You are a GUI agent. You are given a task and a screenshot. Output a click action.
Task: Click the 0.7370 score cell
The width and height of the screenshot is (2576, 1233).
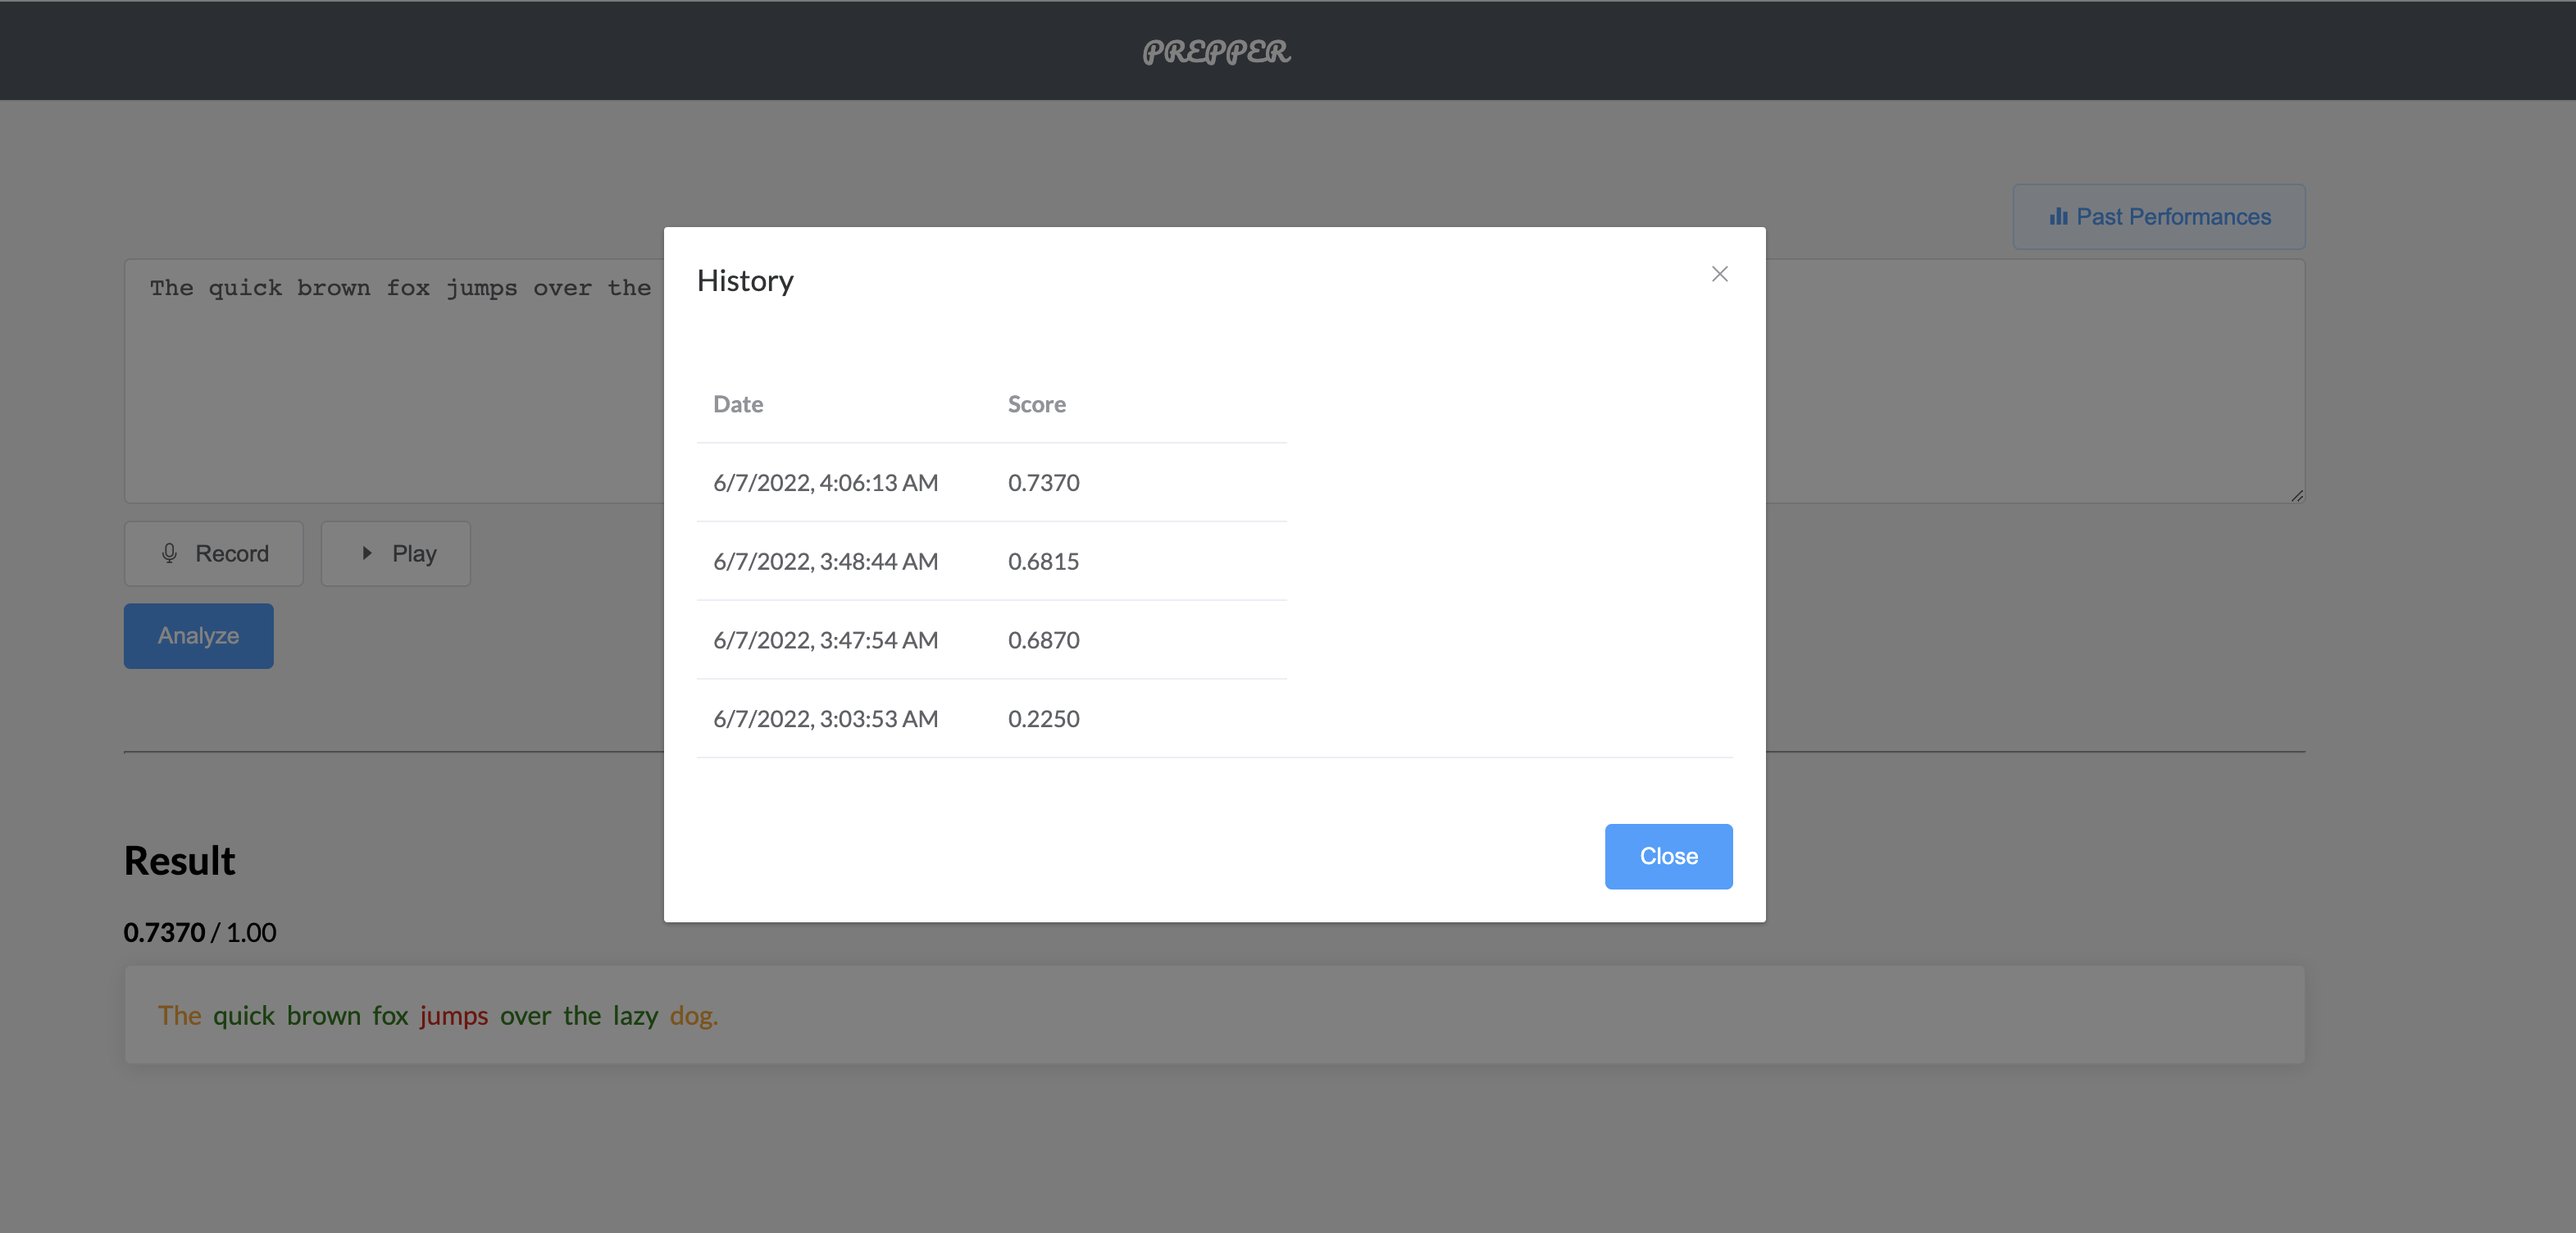coord(1043,483)
